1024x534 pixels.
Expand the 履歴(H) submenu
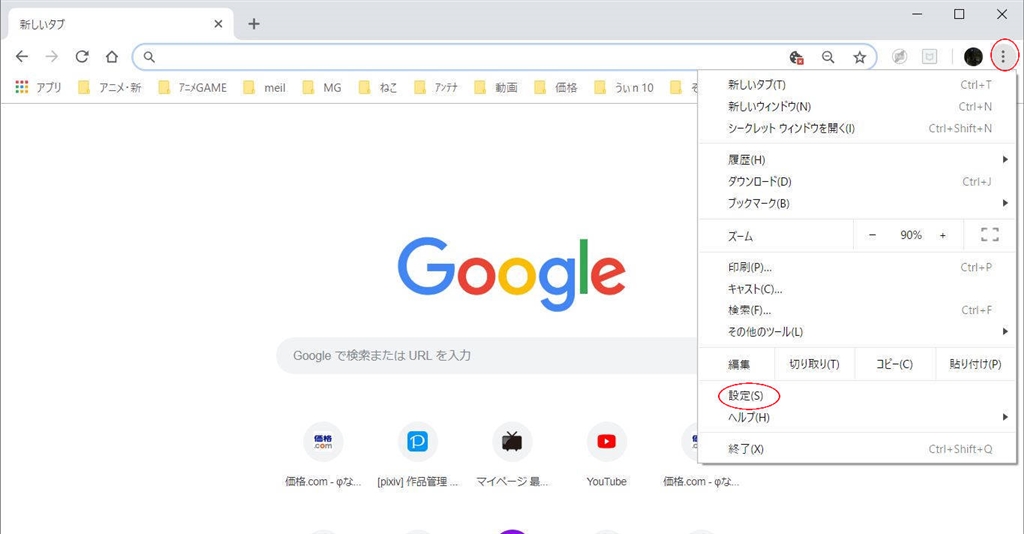click(857, 159)
